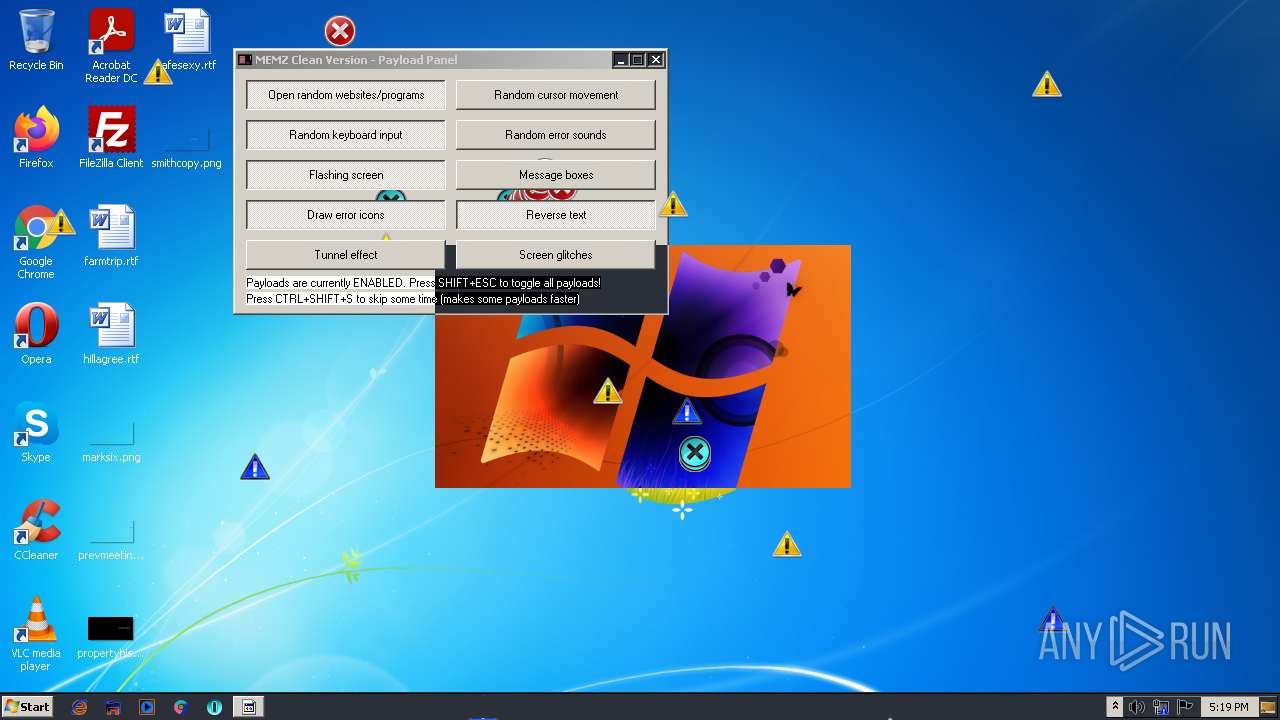
Task: Toggle the Random error sounds payload
Action: point(556,135)
